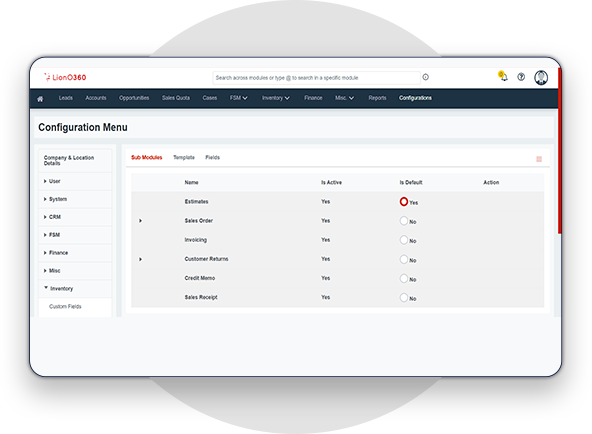Click the Name column header

[191, 183]
